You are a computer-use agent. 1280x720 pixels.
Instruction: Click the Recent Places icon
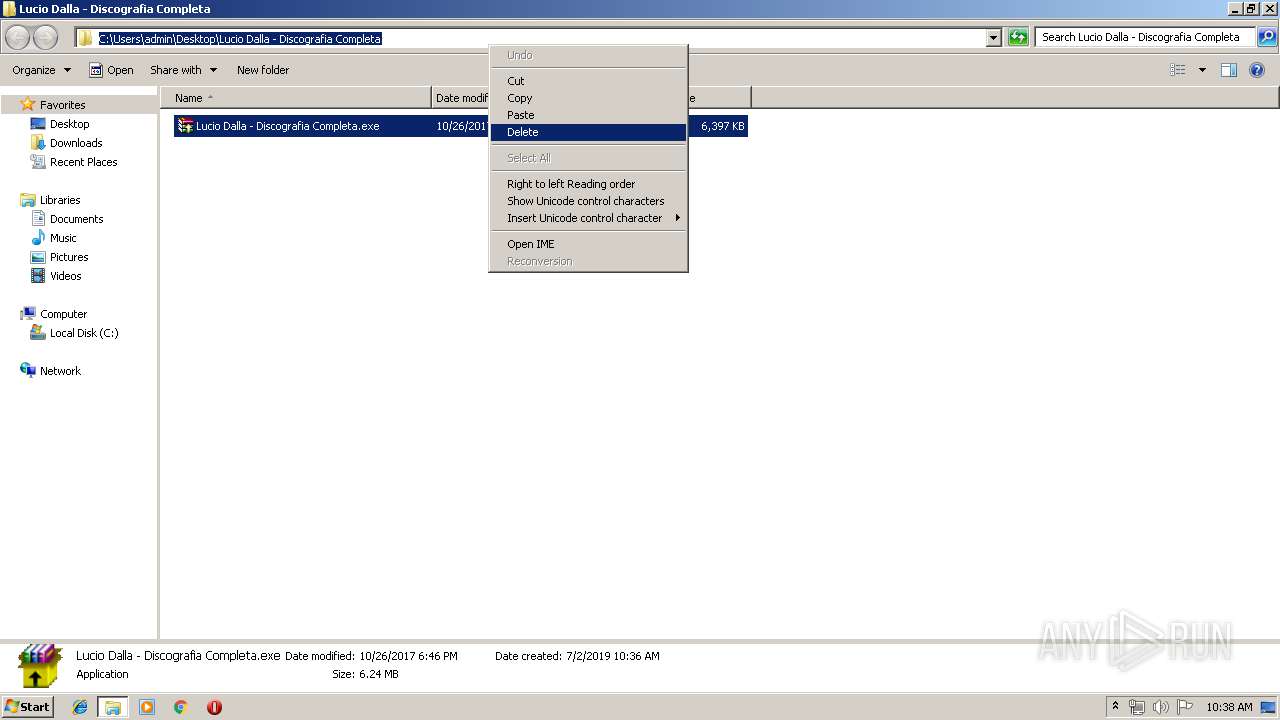[38, 162]
